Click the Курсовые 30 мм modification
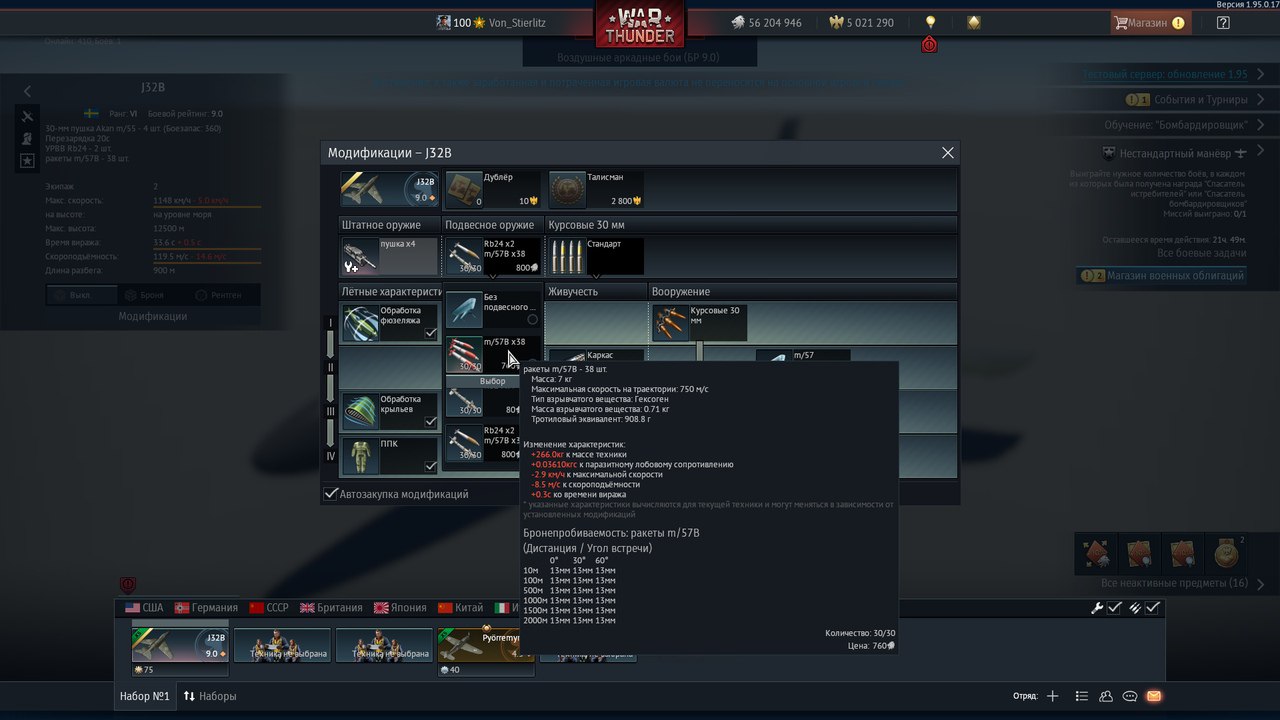 pos(699,322)
